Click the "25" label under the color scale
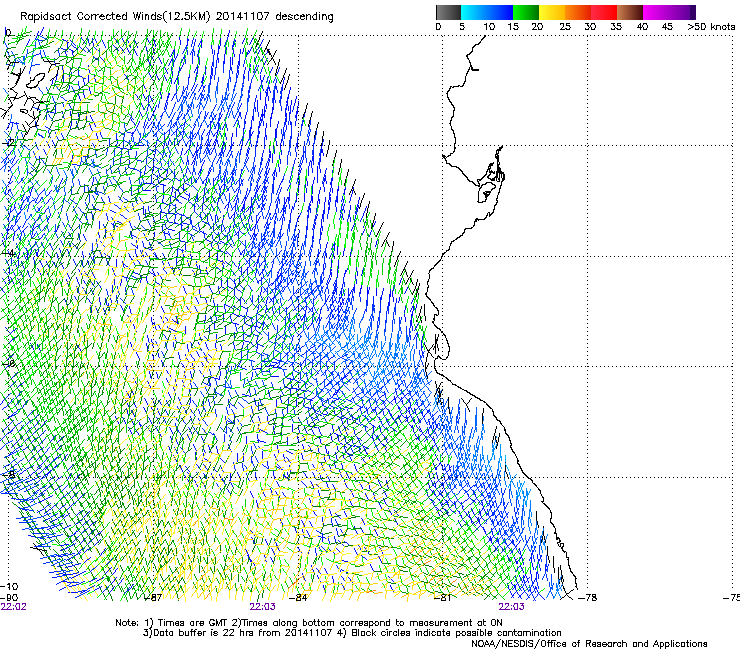 (565, 27)
